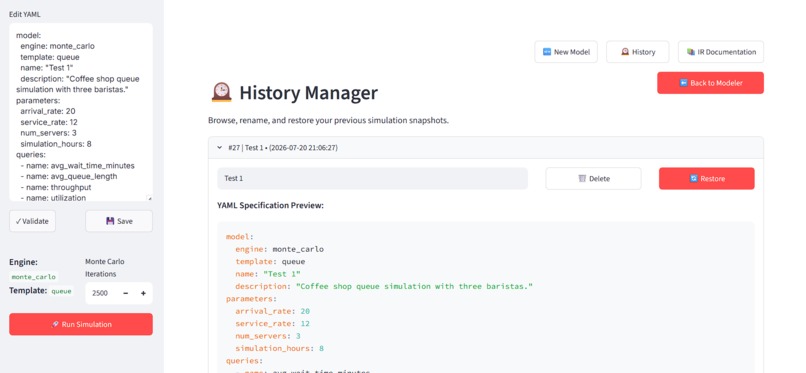This screenshot has width=806, height=373.
Task: Save the edited YAML
Action: pos(119,221)
